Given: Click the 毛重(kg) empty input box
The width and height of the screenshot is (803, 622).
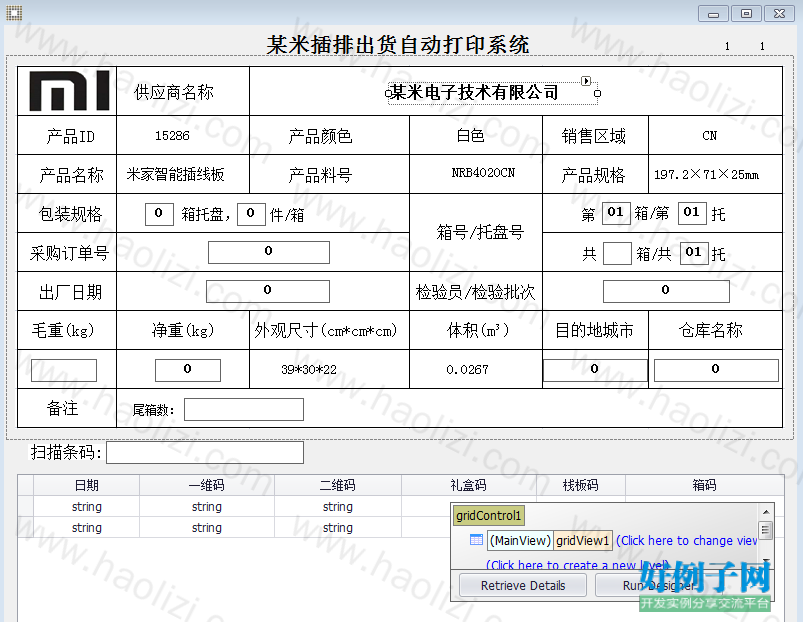Looking at the screenshot, I should tap(64, 370).
